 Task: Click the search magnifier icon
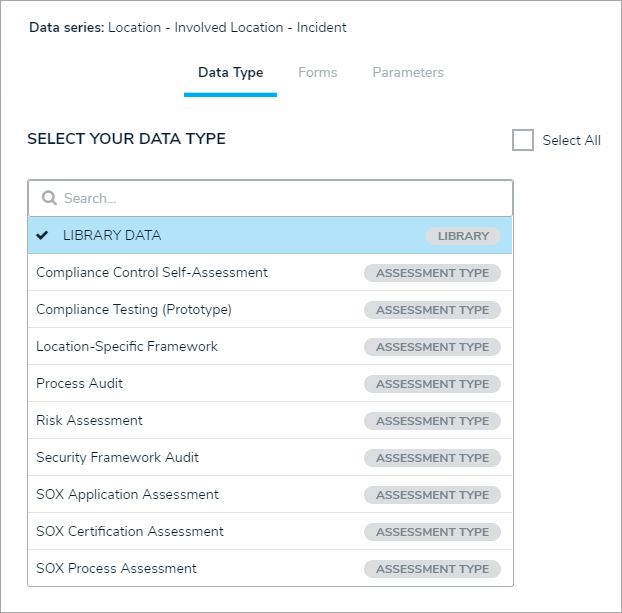[49, 198]
